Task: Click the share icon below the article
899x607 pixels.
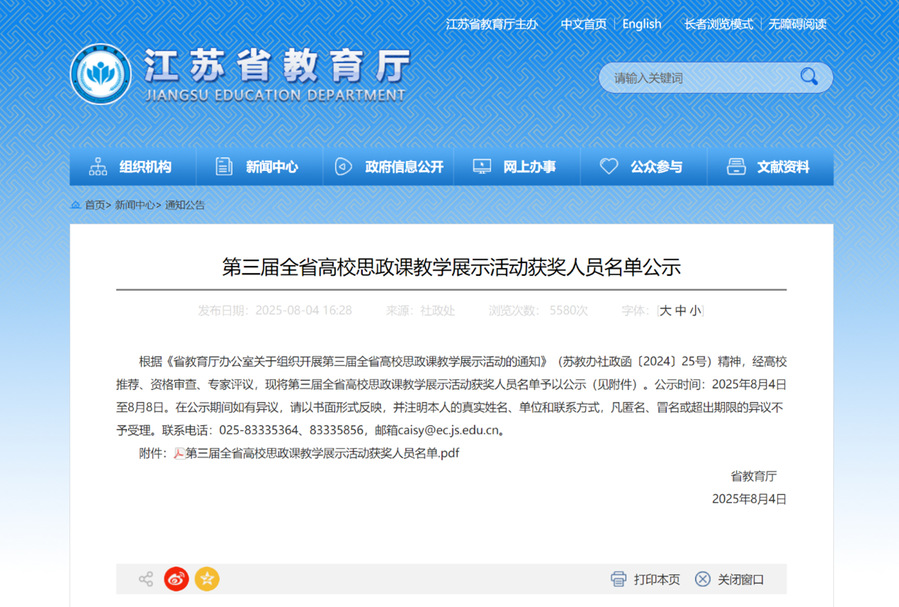Action: point(146,579)
